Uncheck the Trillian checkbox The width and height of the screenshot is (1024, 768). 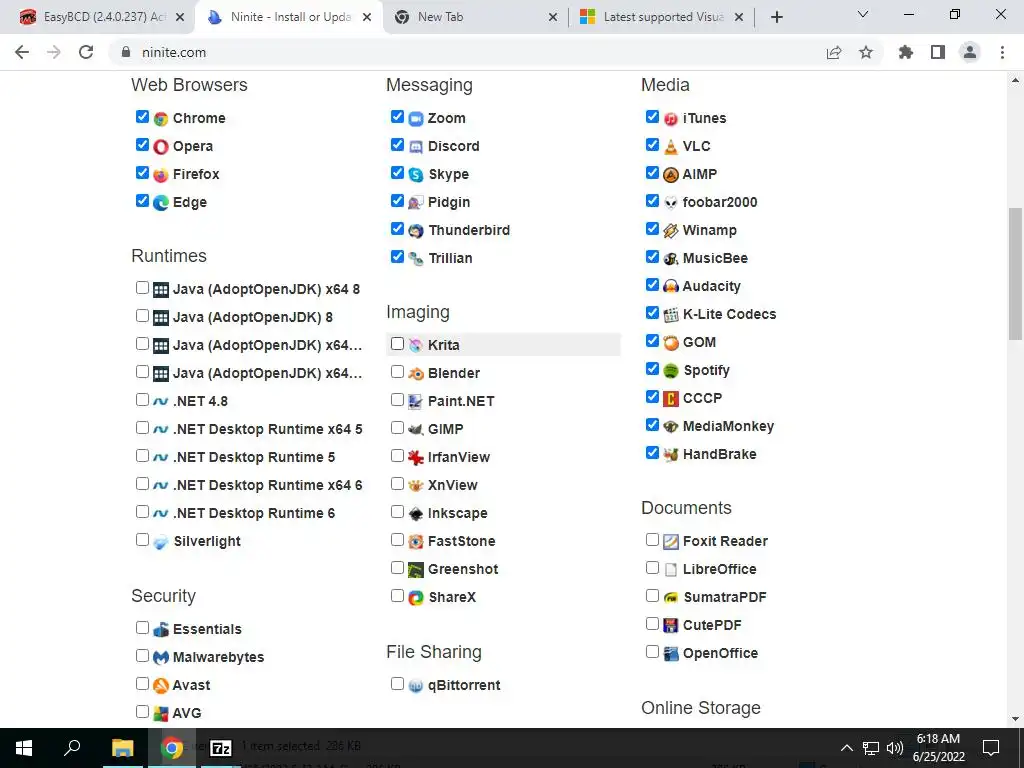point(397,257)
